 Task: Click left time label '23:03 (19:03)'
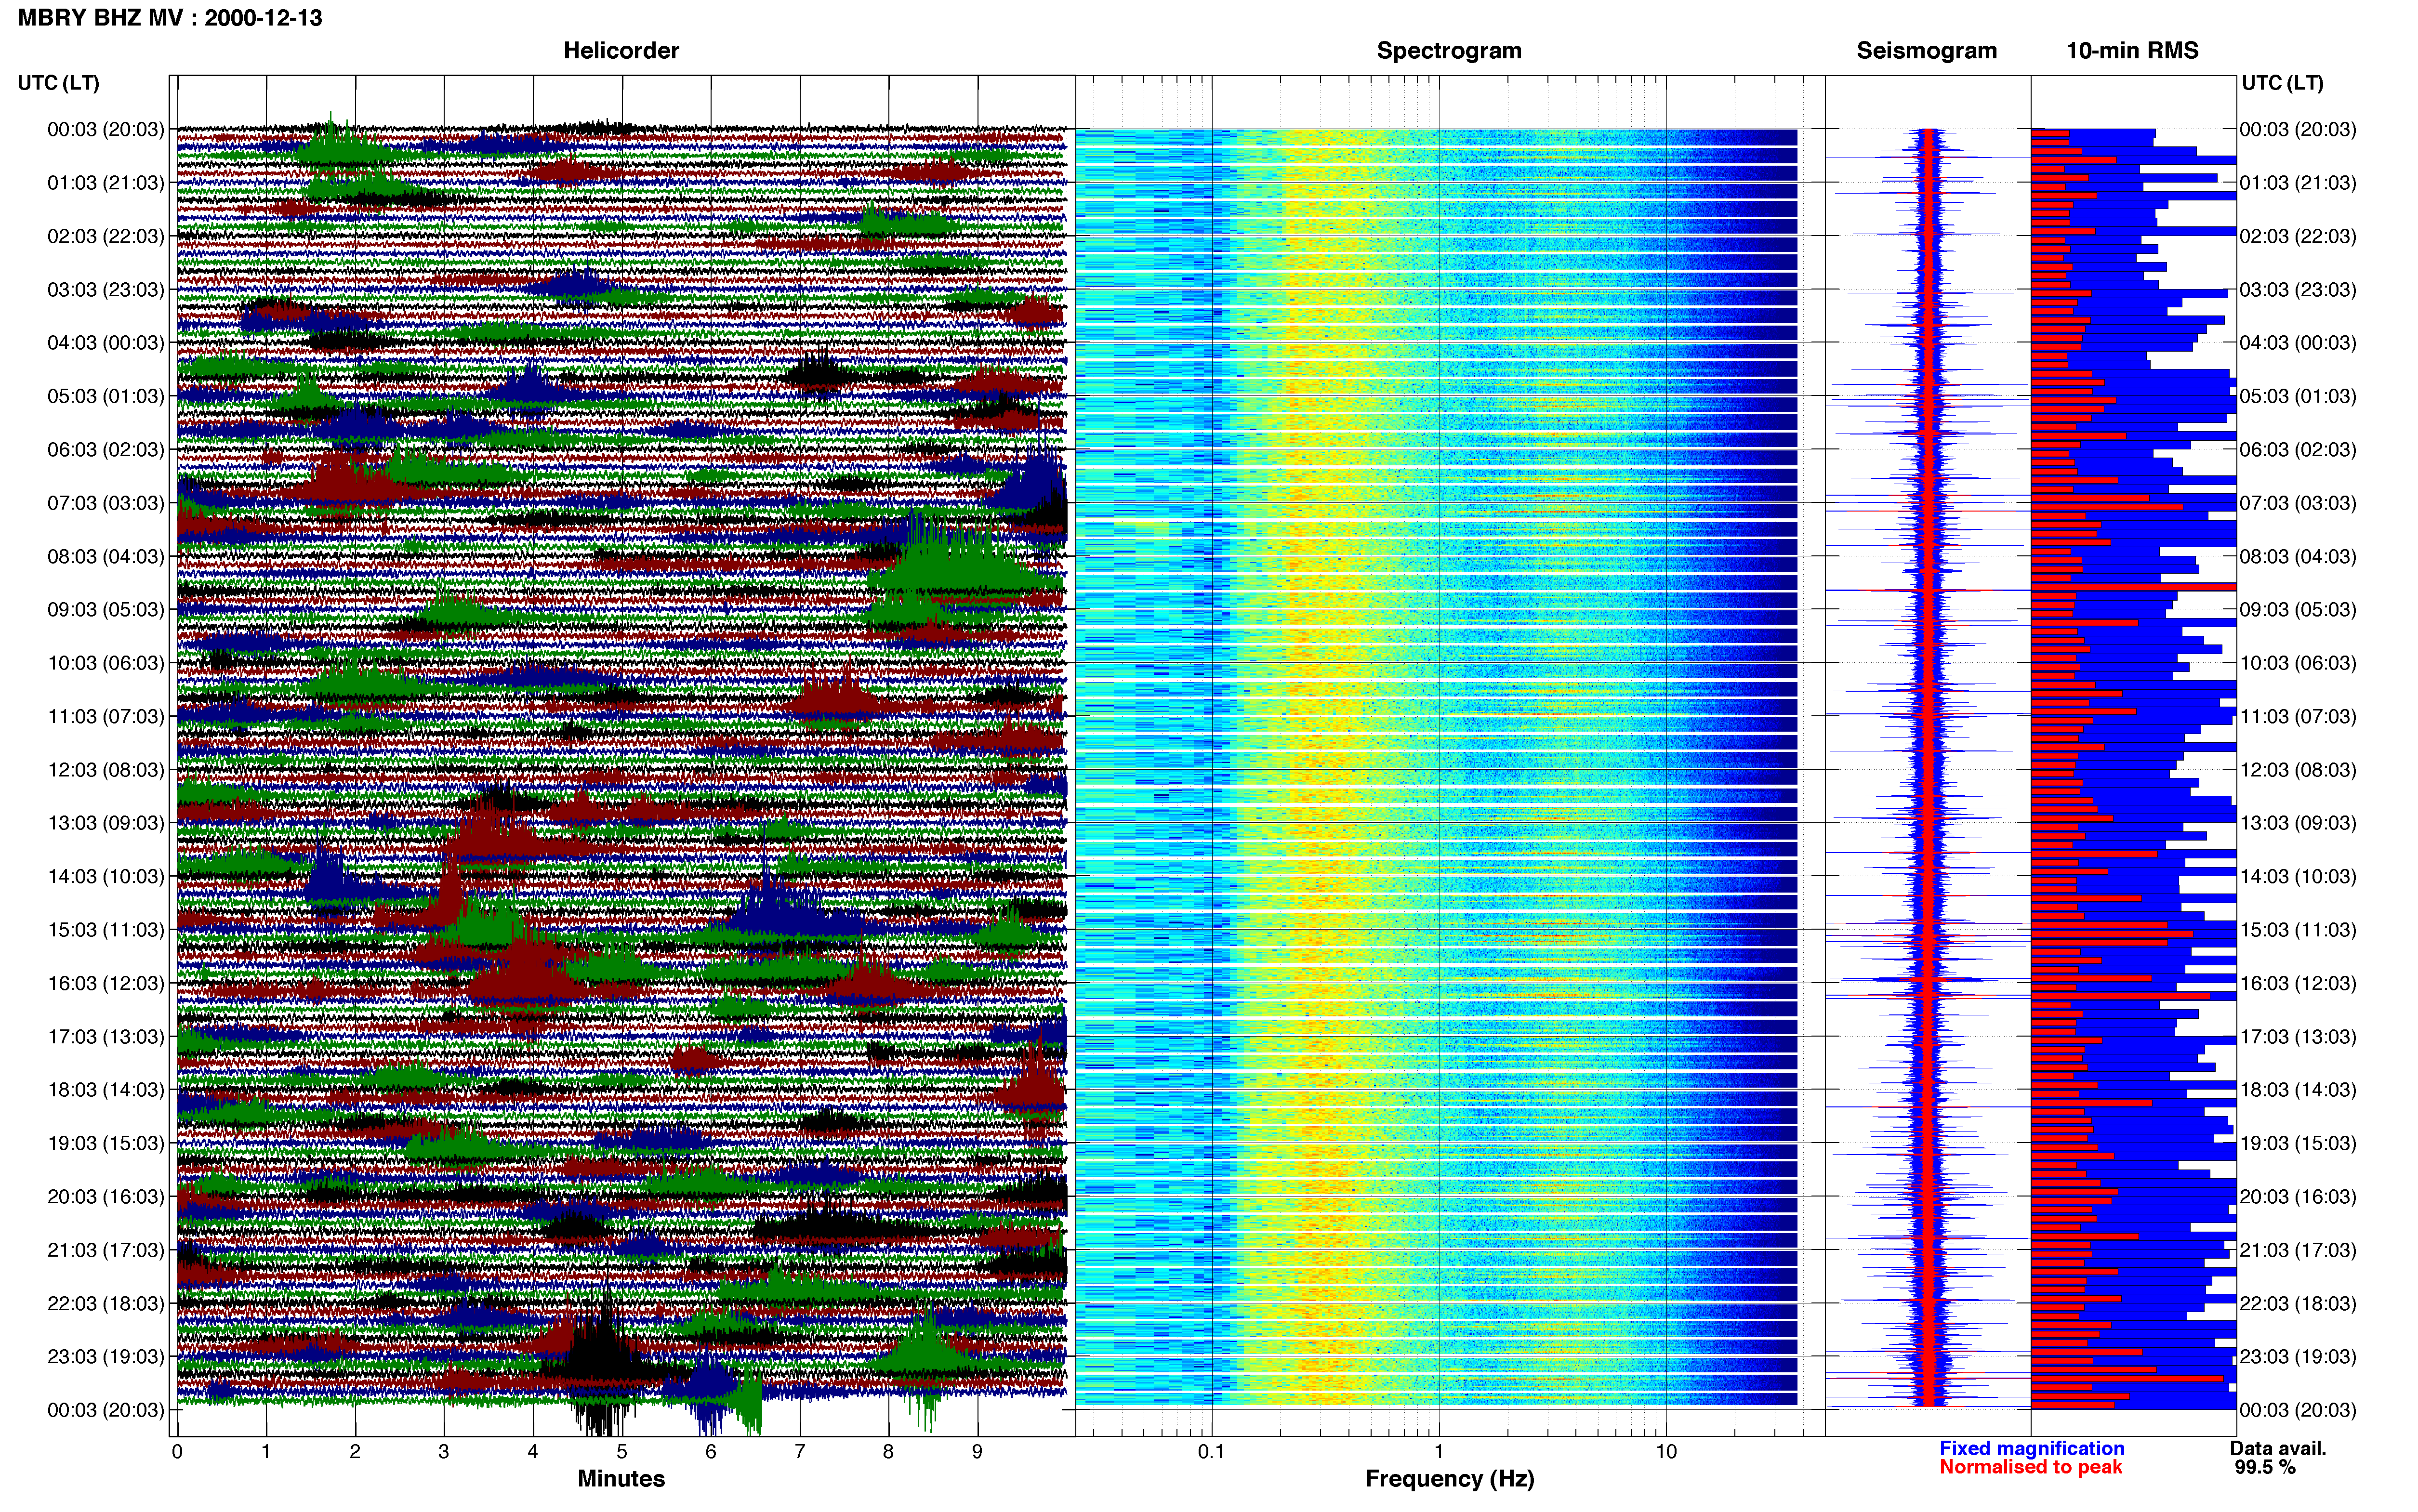(x=105, y=1357)
